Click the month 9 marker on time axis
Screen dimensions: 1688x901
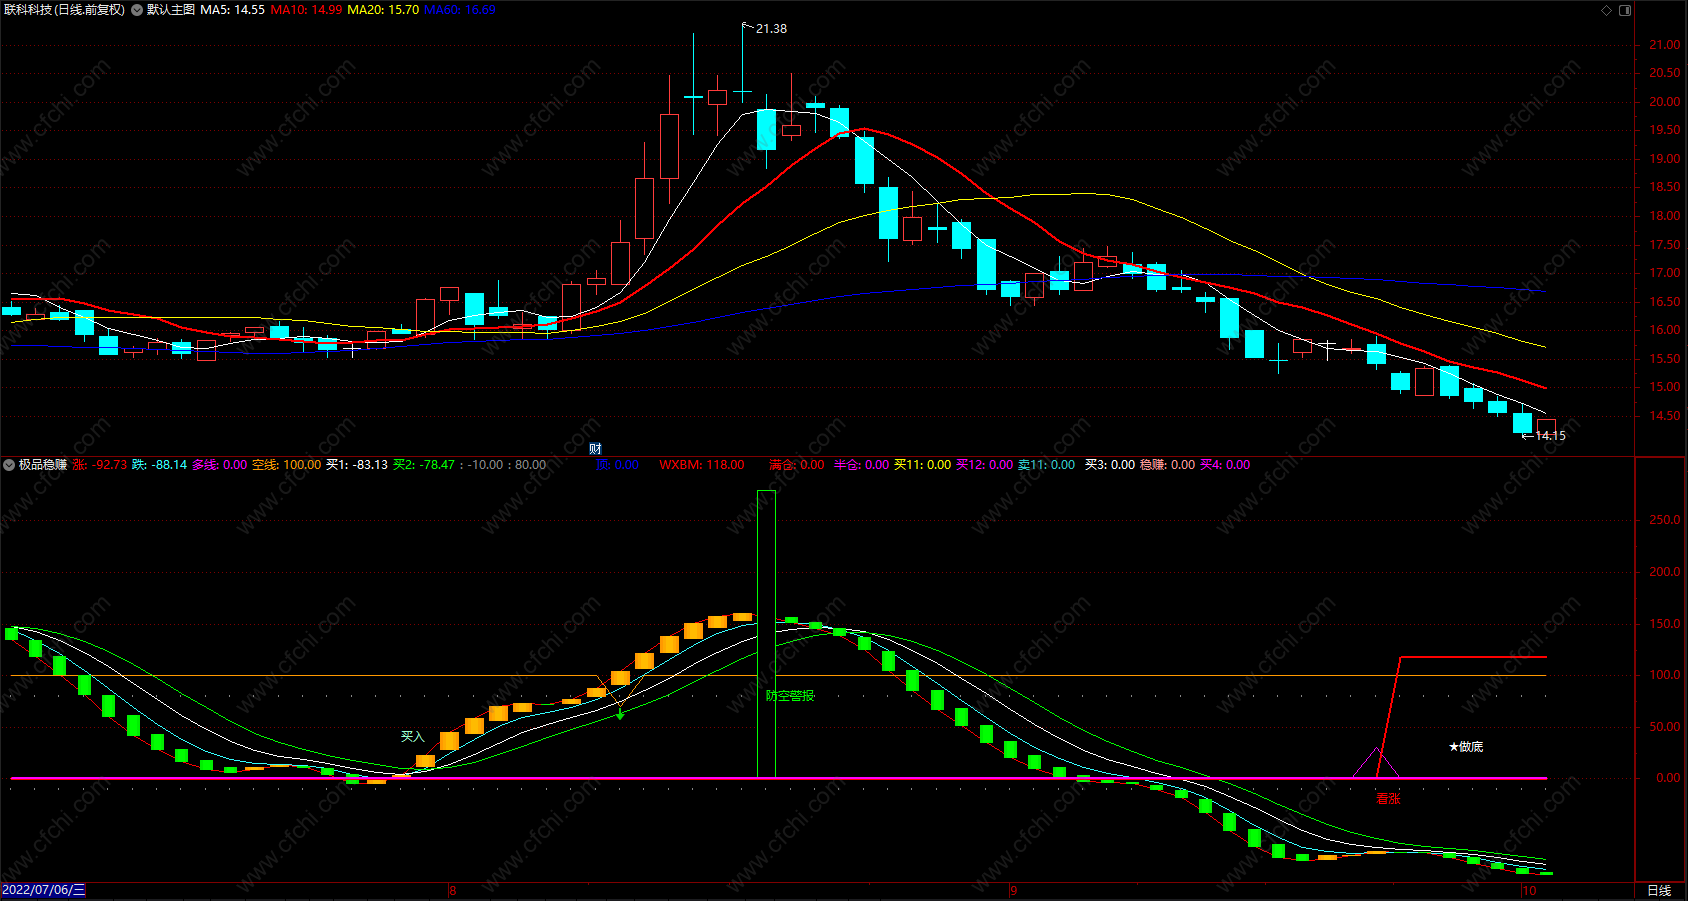click(x=1013, y=891)
